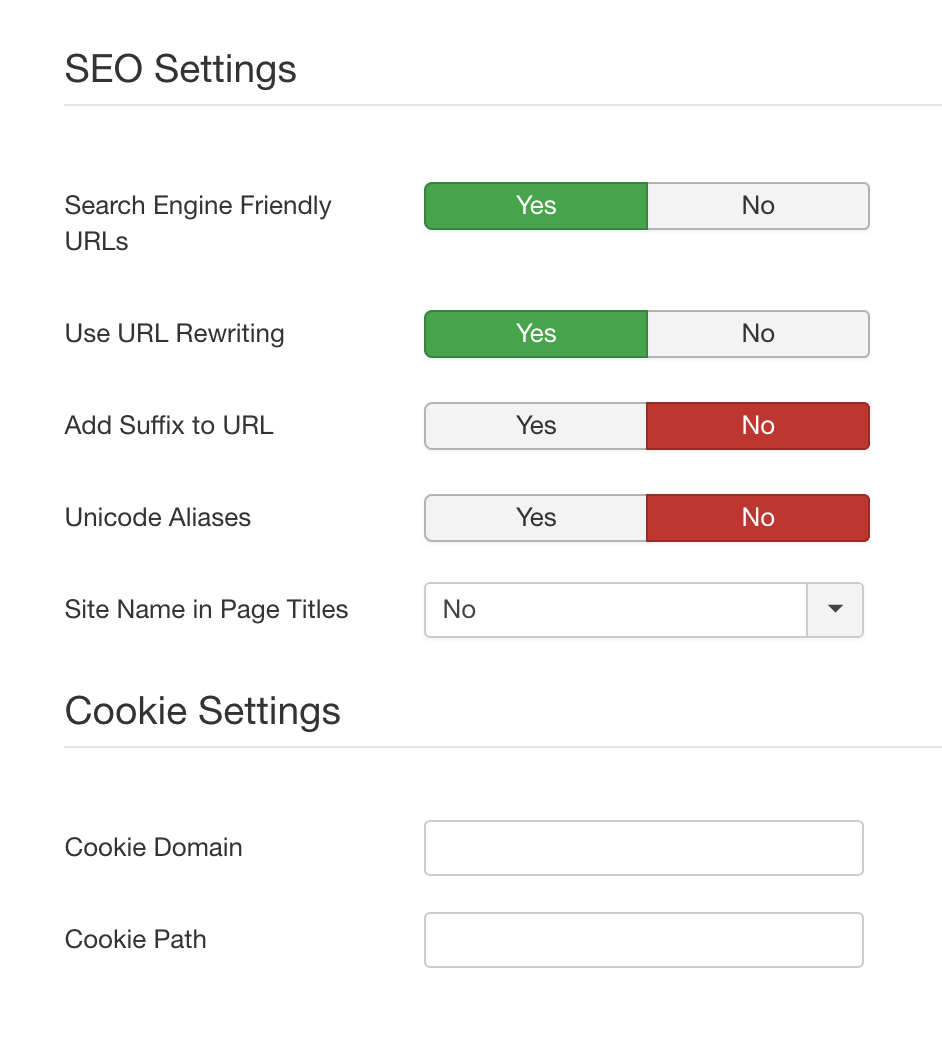Click the Add Suffix to URL label
Image resolution: width=942 pixels, height=1060 pixels.
(169, 426)
